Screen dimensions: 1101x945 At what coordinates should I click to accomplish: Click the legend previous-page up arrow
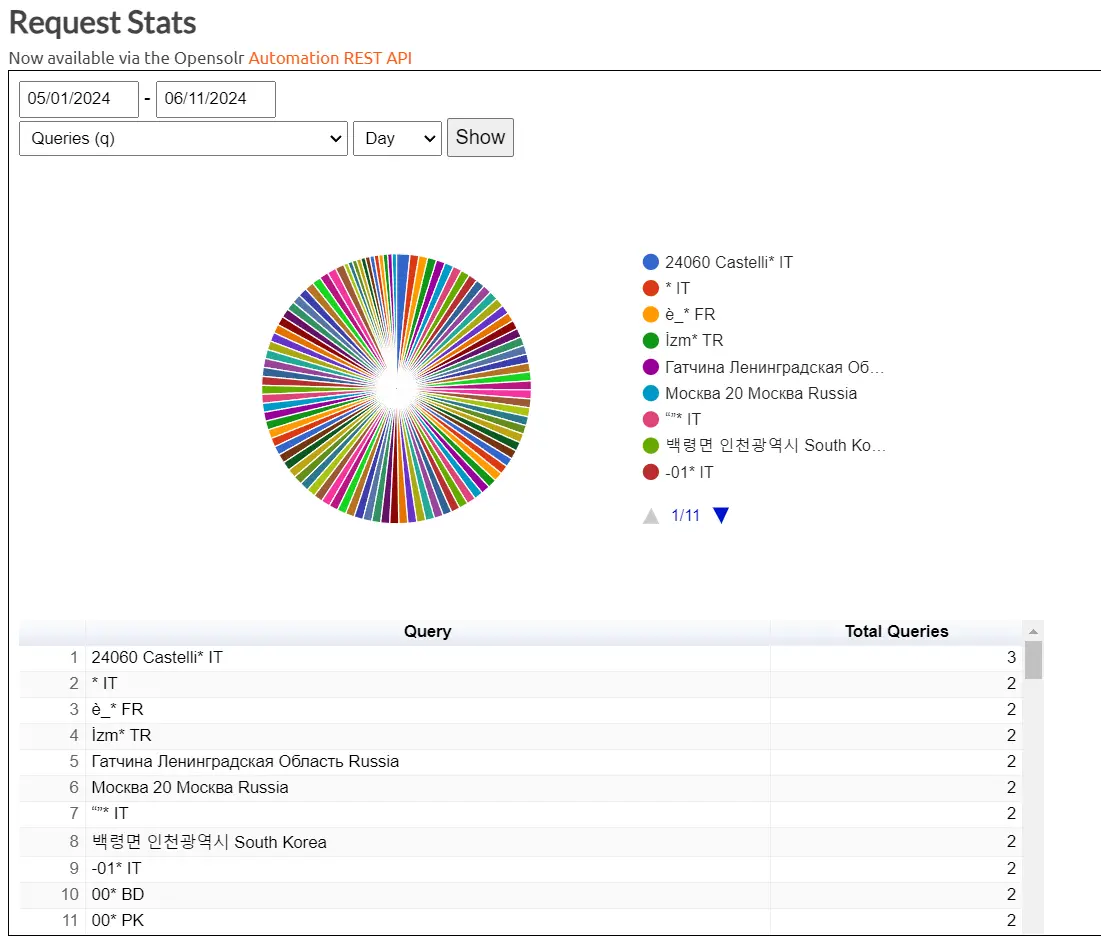click(651, 516)
